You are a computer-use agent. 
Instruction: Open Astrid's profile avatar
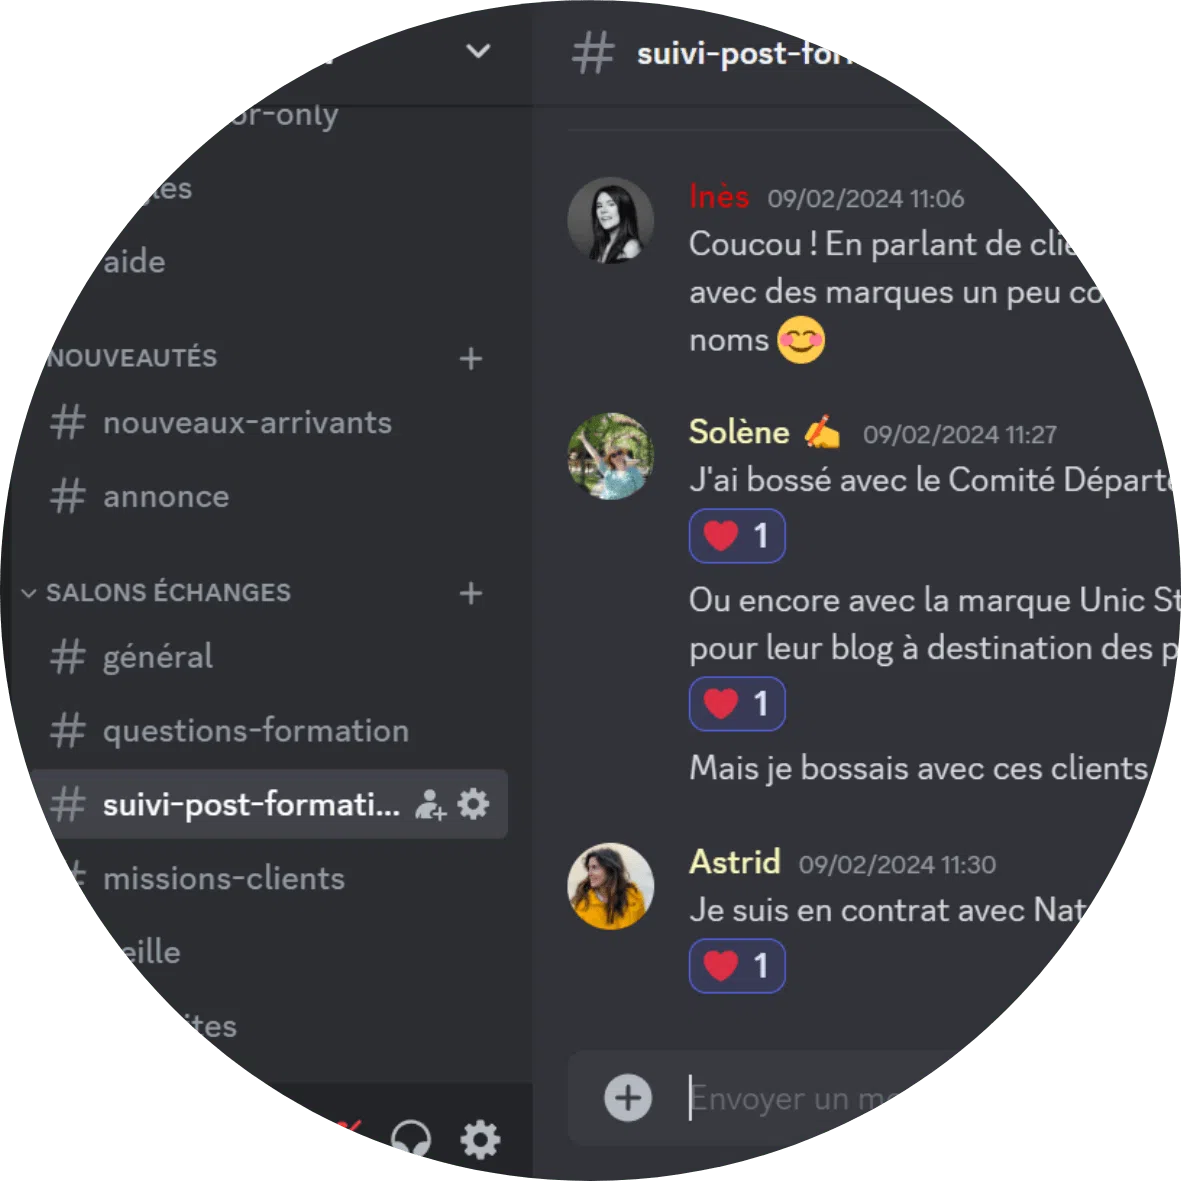[610, 886]
